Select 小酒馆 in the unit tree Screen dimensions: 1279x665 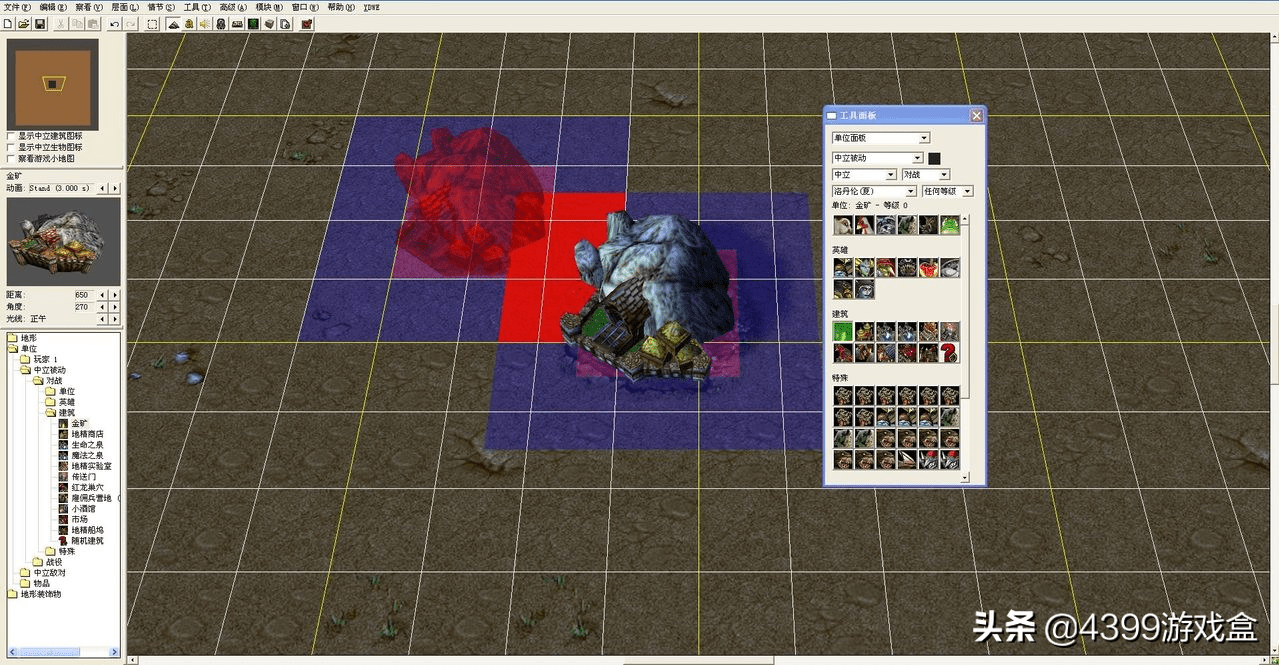(83, 508)
